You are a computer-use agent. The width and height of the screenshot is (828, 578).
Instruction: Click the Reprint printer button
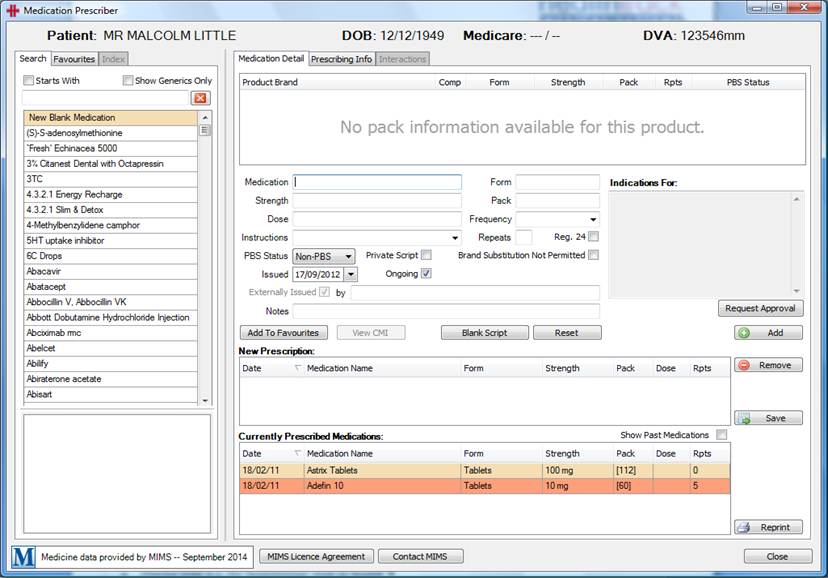click(768, 527)
